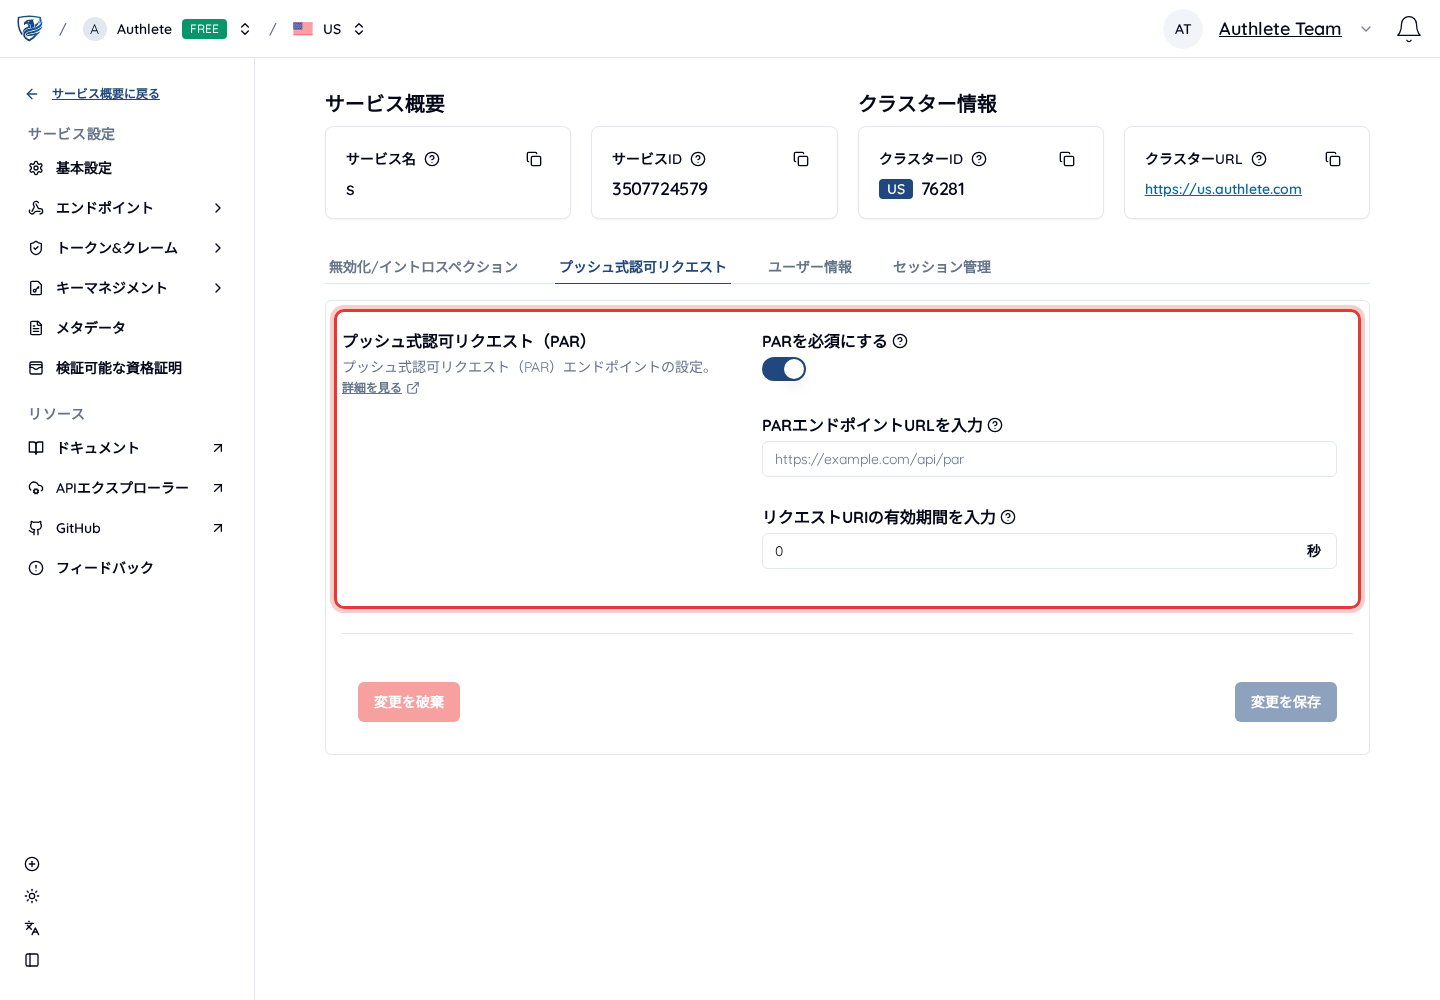Image resolution: width=1440 pixels, height=1000 pixels.
Task: Click the 詳細を見る link
Action: (x=372, y=388)
